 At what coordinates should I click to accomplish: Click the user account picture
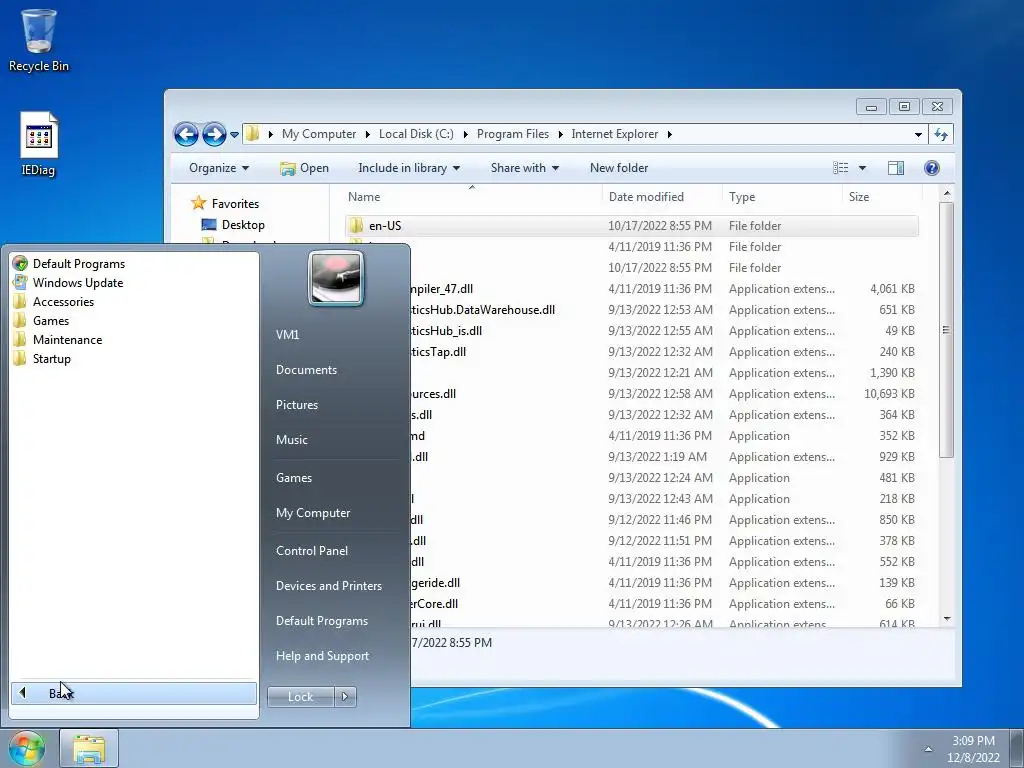click(x=335, y=279)
